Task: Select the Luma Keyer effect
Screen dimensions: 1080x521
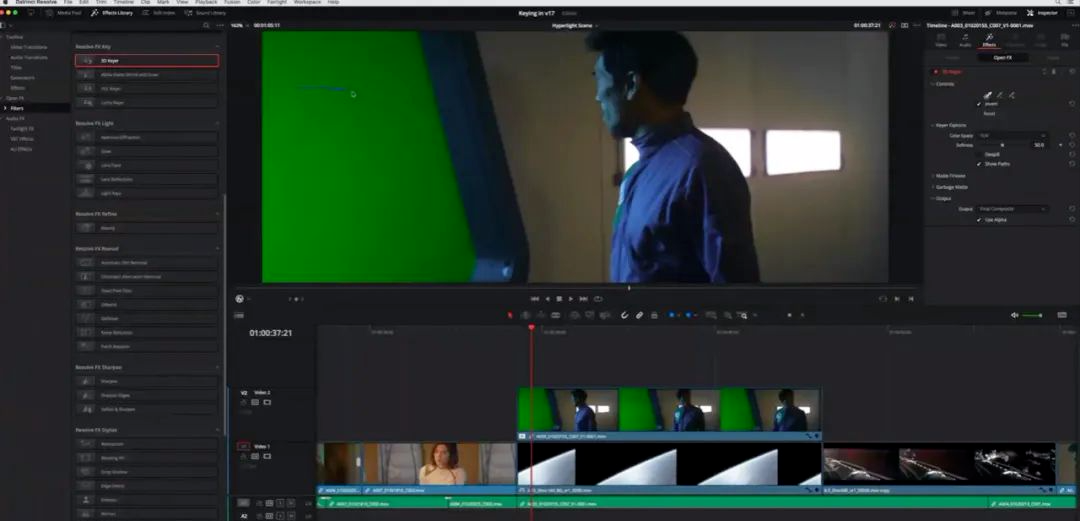Action: pos(147,103)
